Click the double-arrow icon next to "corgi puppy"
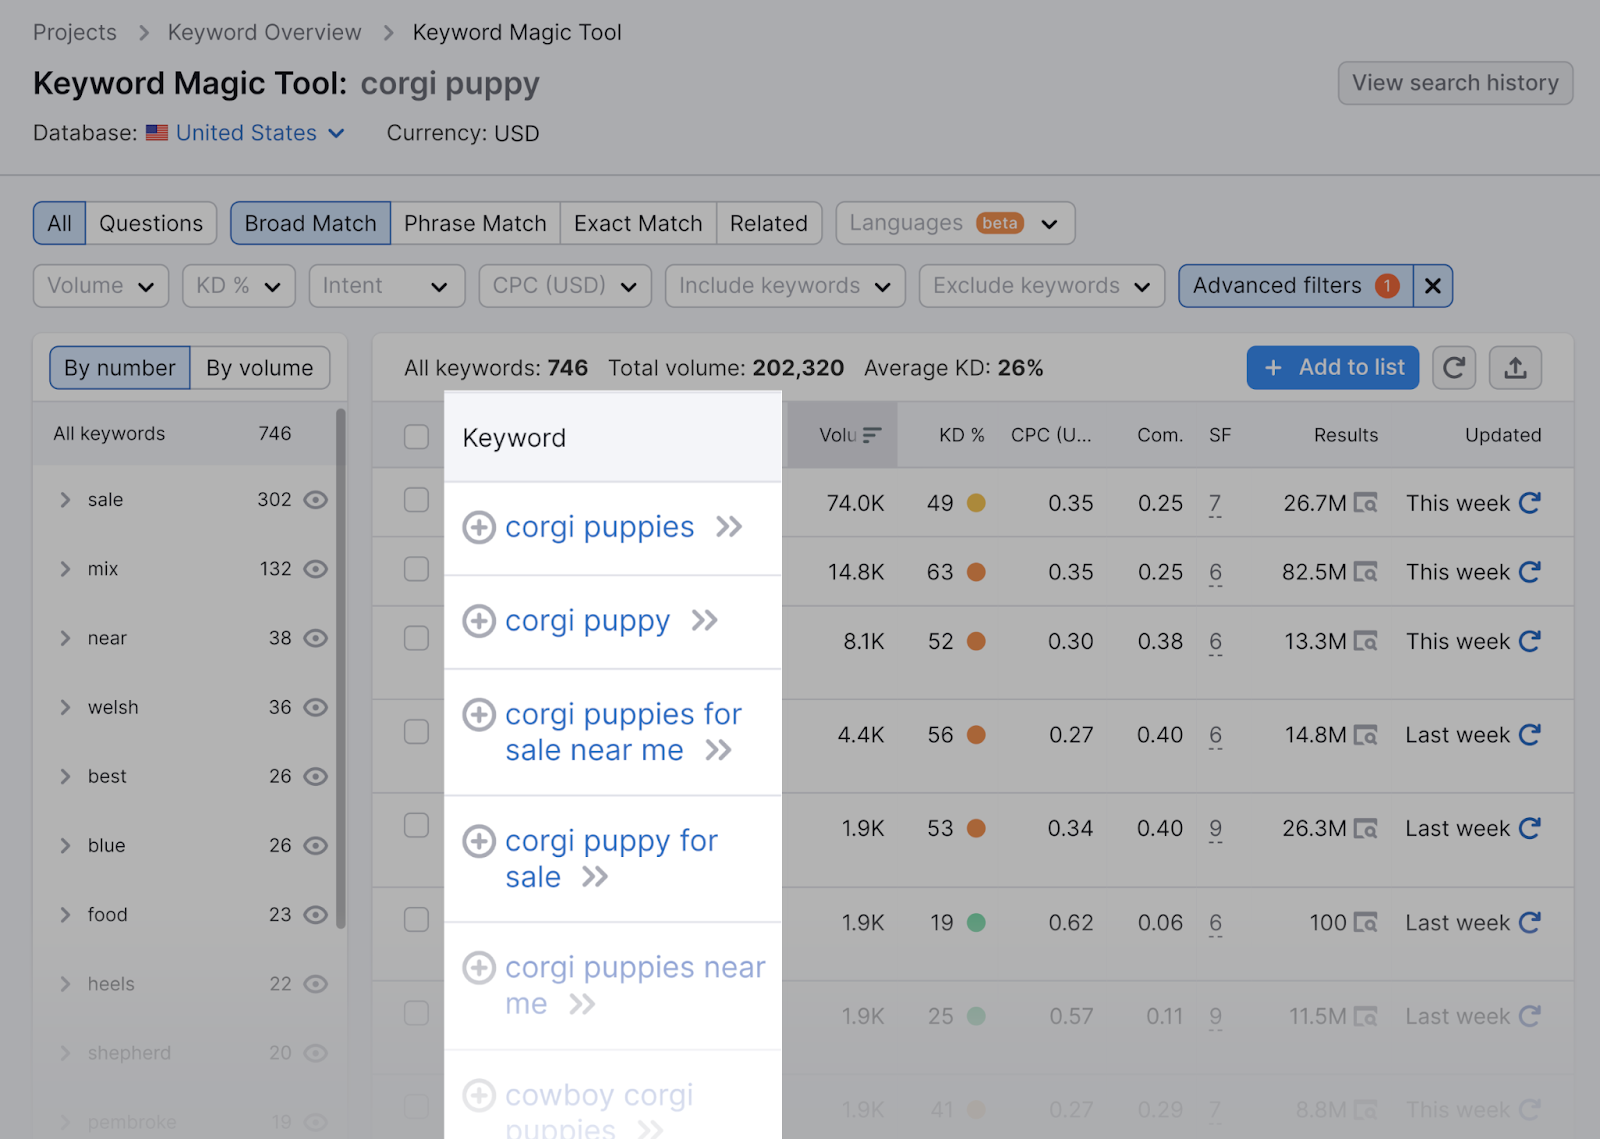 pos(705,621)
